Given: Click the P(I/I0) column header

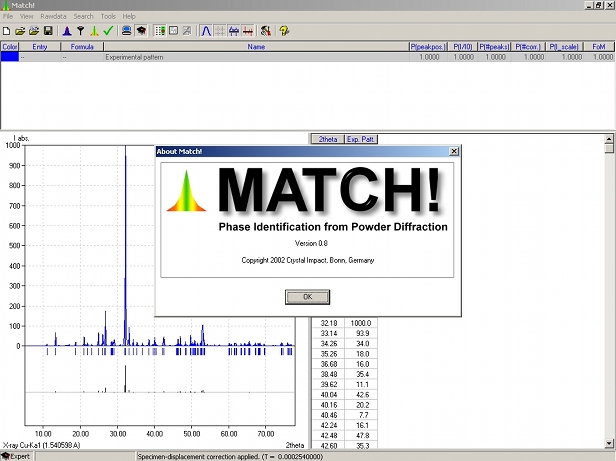Looking at the screenshot, I should click(x=463, y=47).
